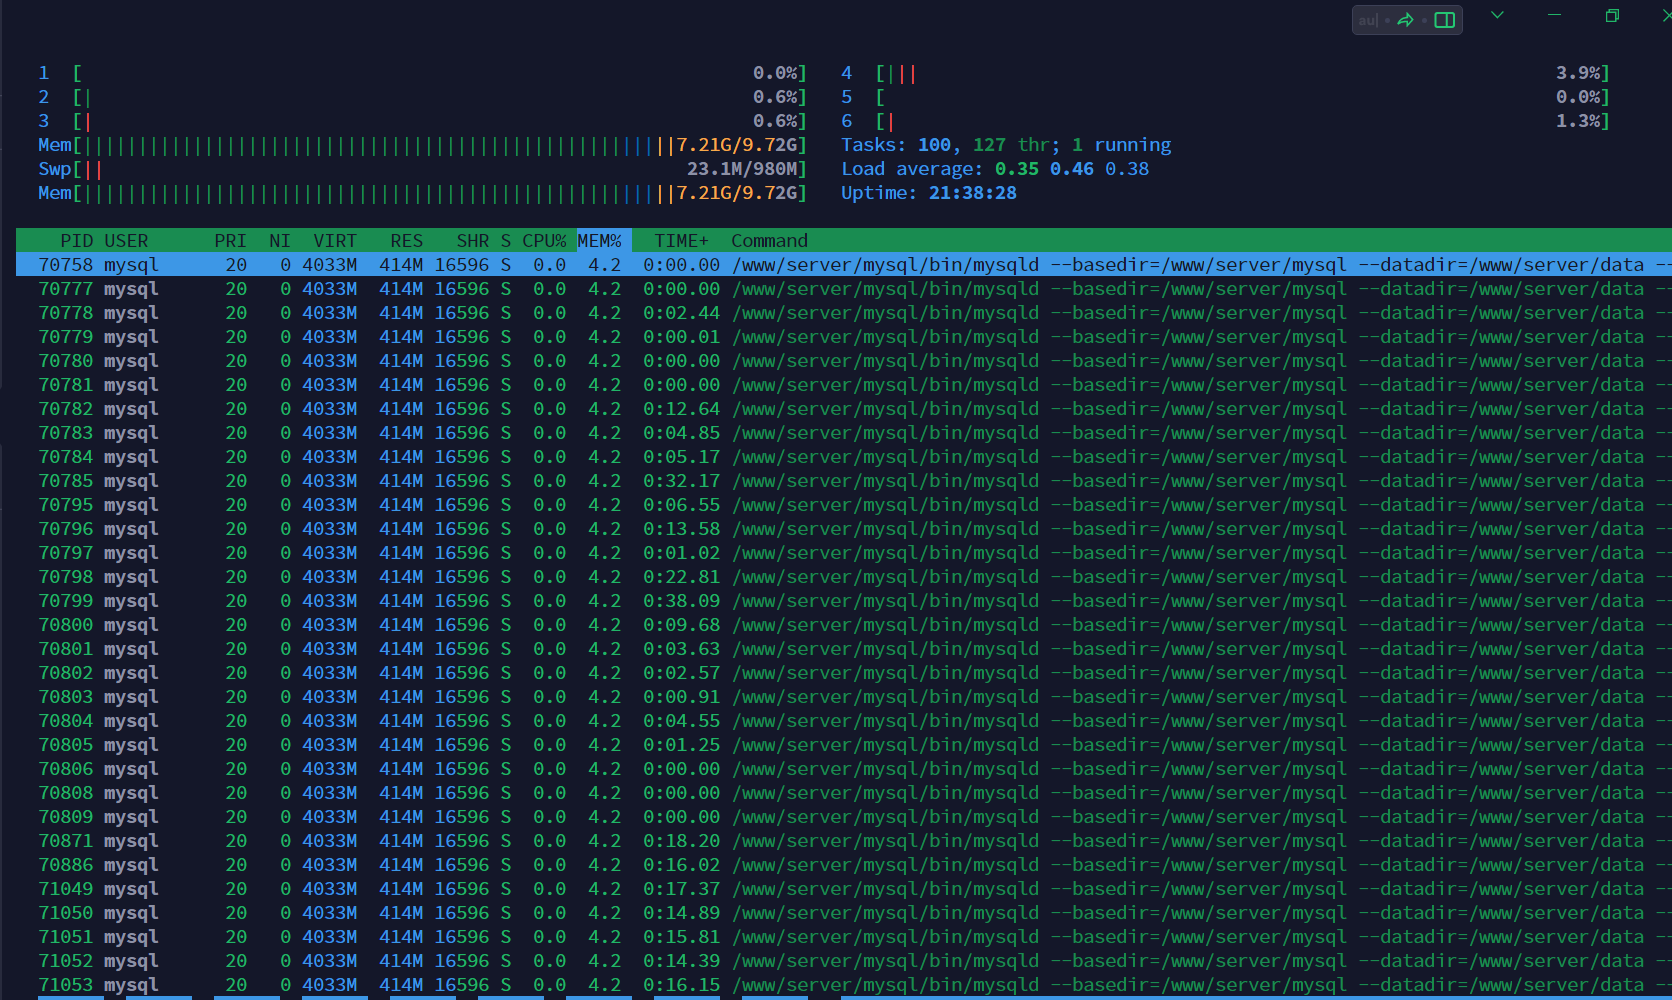
Task: Select process with PID 71052
Action: tap(844, 961)
